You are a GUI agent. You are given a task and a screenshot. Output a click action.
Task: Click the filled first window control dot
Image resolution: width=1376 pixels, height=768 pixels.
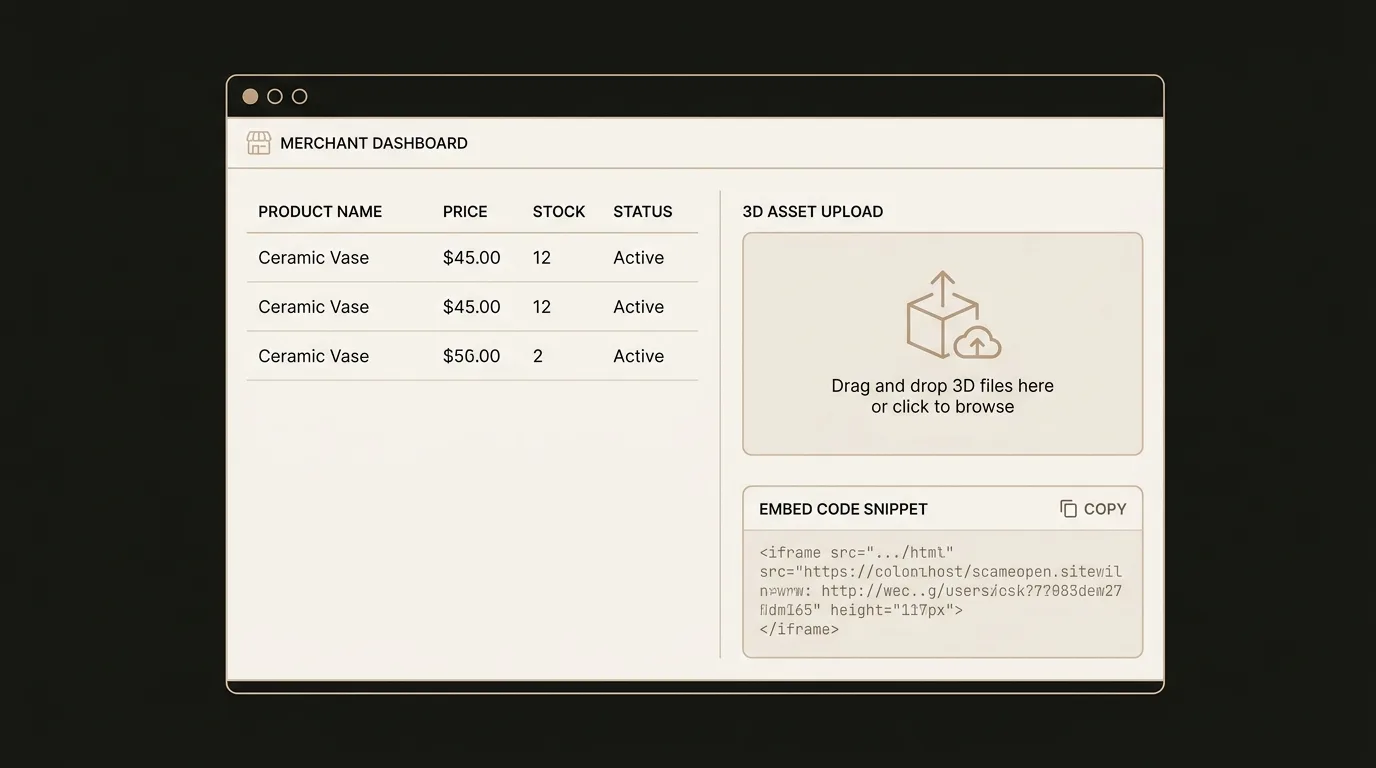[250, 96]
